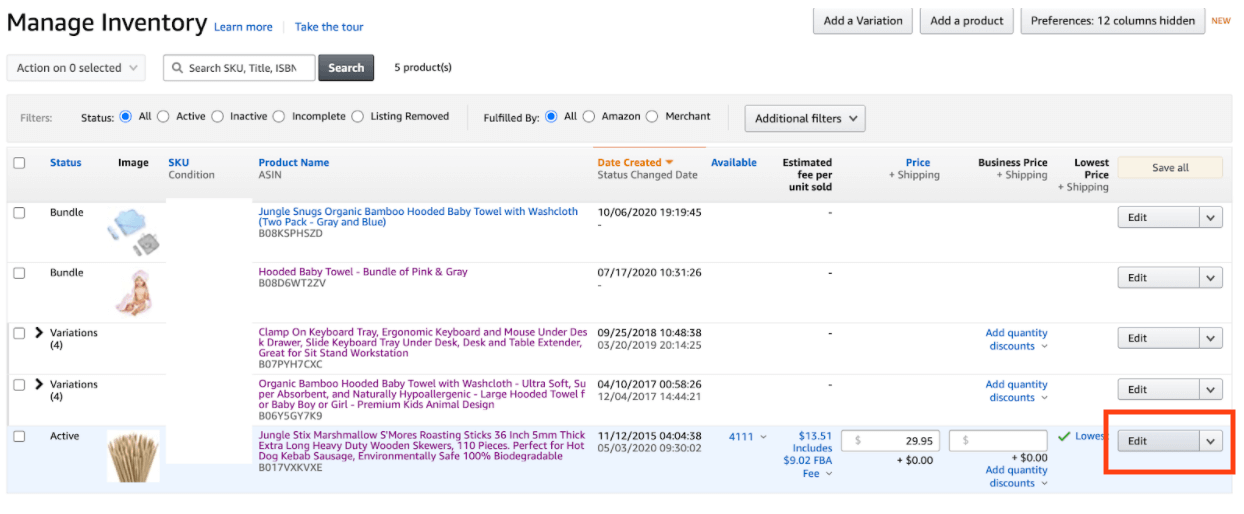The image size is (1244, 514).
Task: Expand the Organic Bamboo Towel variations arrow
Action: [x=40, y=384]
